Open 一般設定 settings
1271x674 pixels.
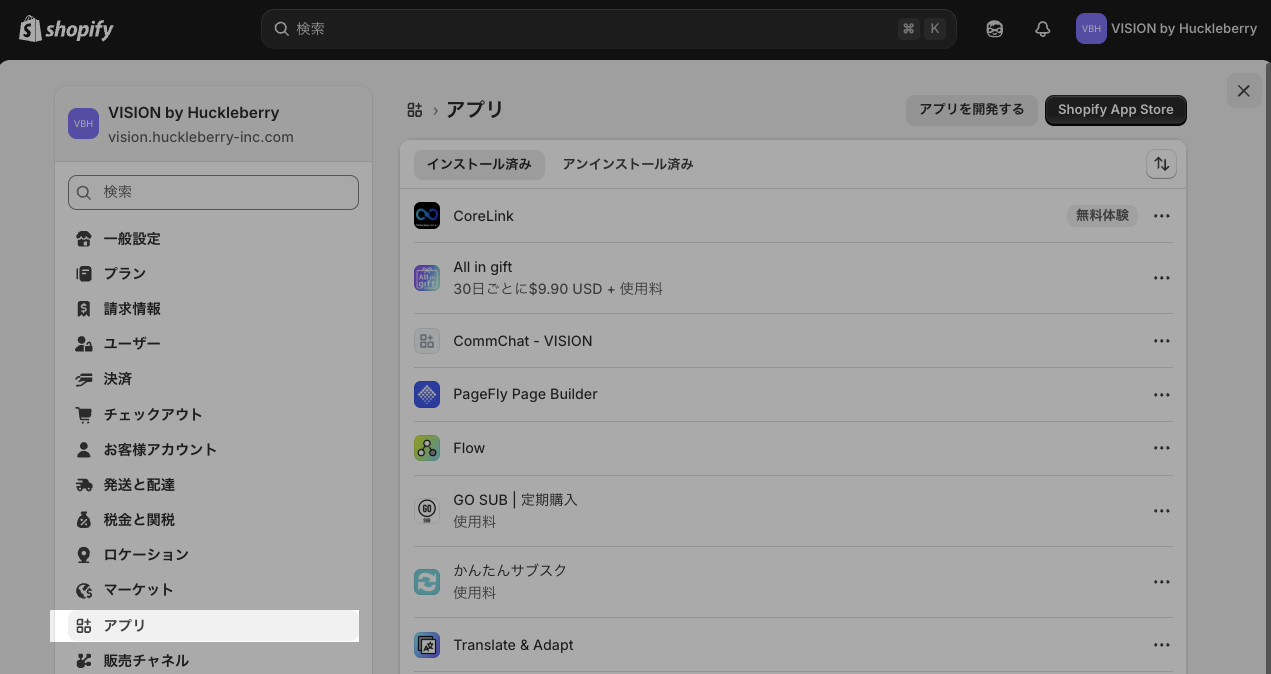tap(213, 239)
